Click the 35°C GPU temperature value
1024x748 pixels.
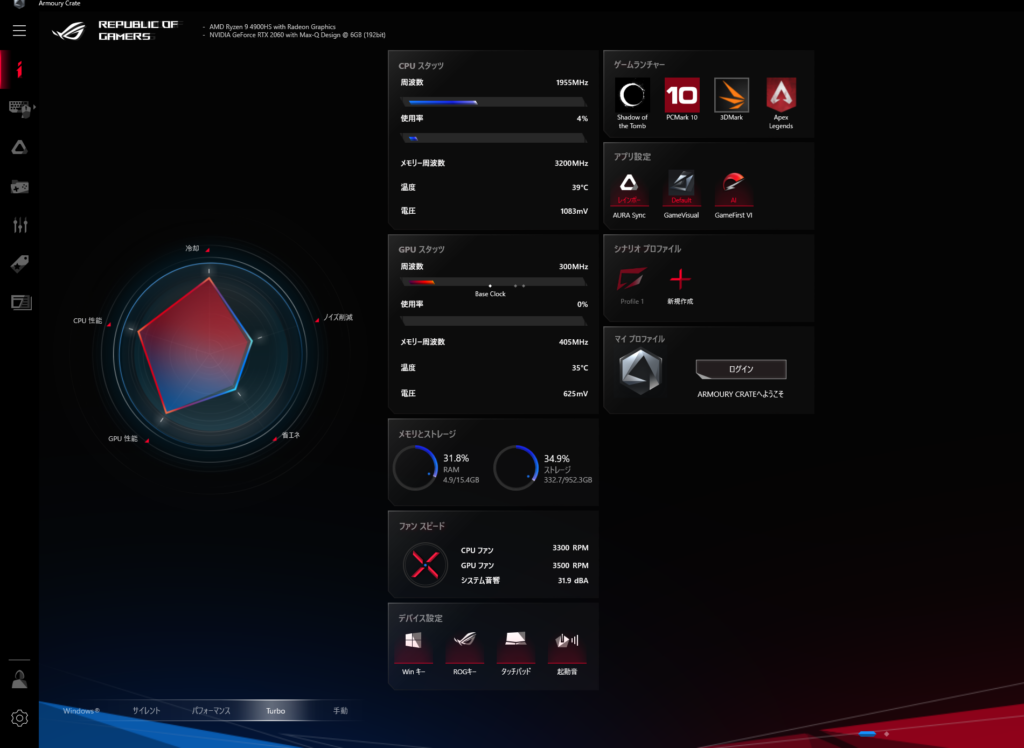tap(580, 368)
